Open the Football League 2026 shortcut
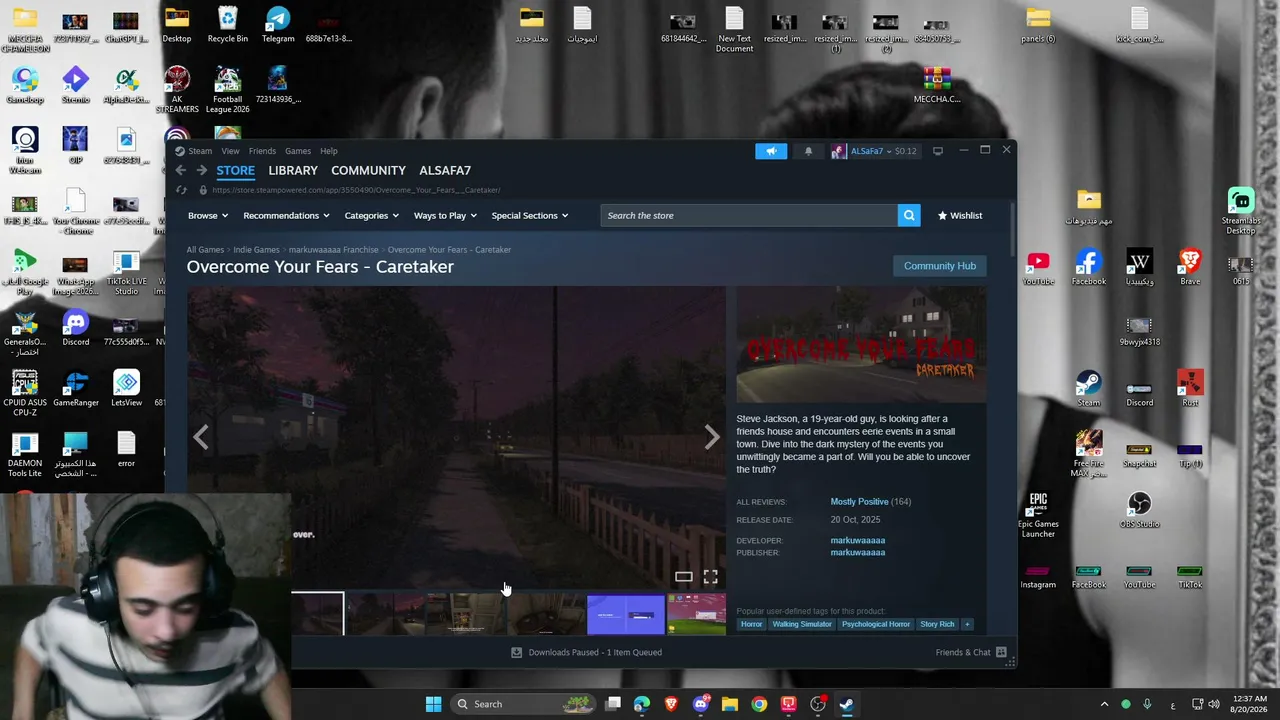The image size is (1280, 720). (x=227, y=90)
